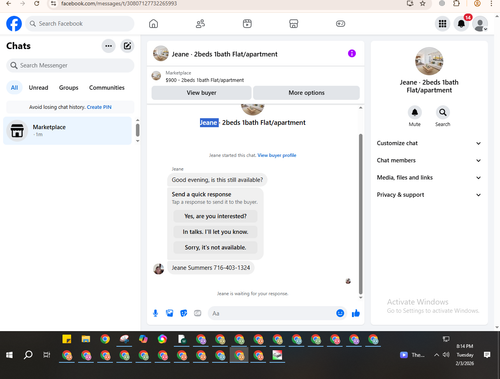Image resolution: width=500 pixels, height=379 pixels.
Task: Open the Marketplace storefront icon in top navigation
Action: tap(293, 24)
